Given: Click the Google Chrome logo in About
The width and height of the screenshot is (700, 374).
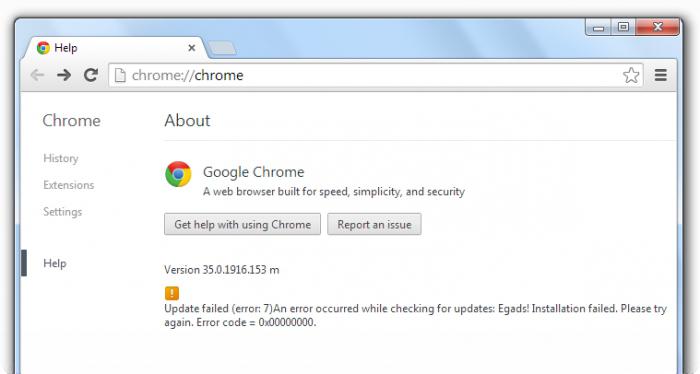Looking at the screenshot, I should point(178,174).
